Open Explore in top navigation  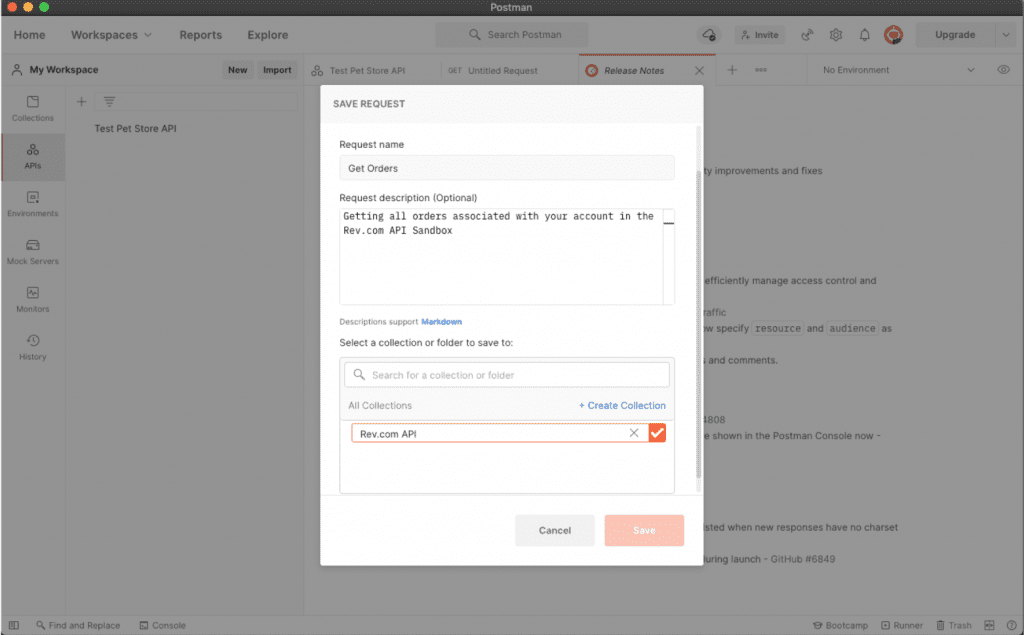pos(267,35)
